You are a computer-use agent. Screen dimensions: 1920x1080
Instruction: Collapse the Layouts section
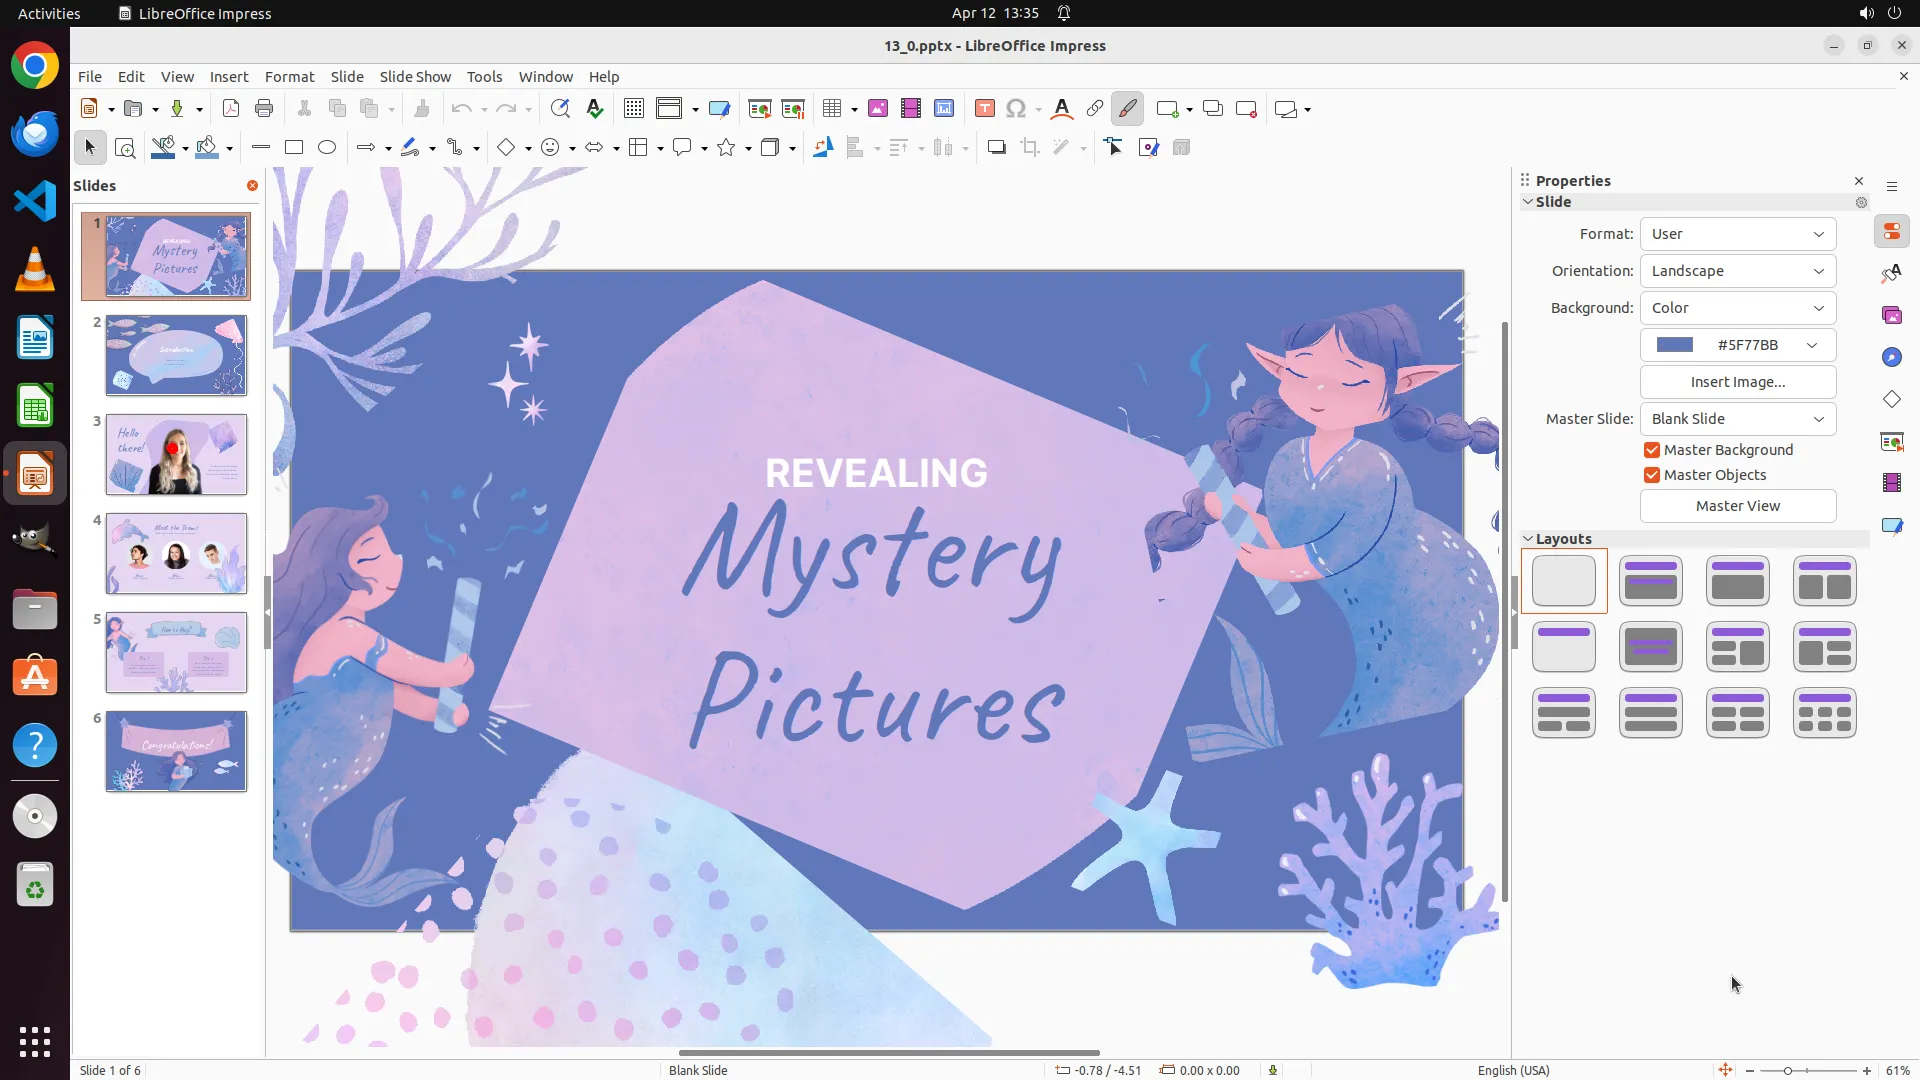coord(1528,539)
